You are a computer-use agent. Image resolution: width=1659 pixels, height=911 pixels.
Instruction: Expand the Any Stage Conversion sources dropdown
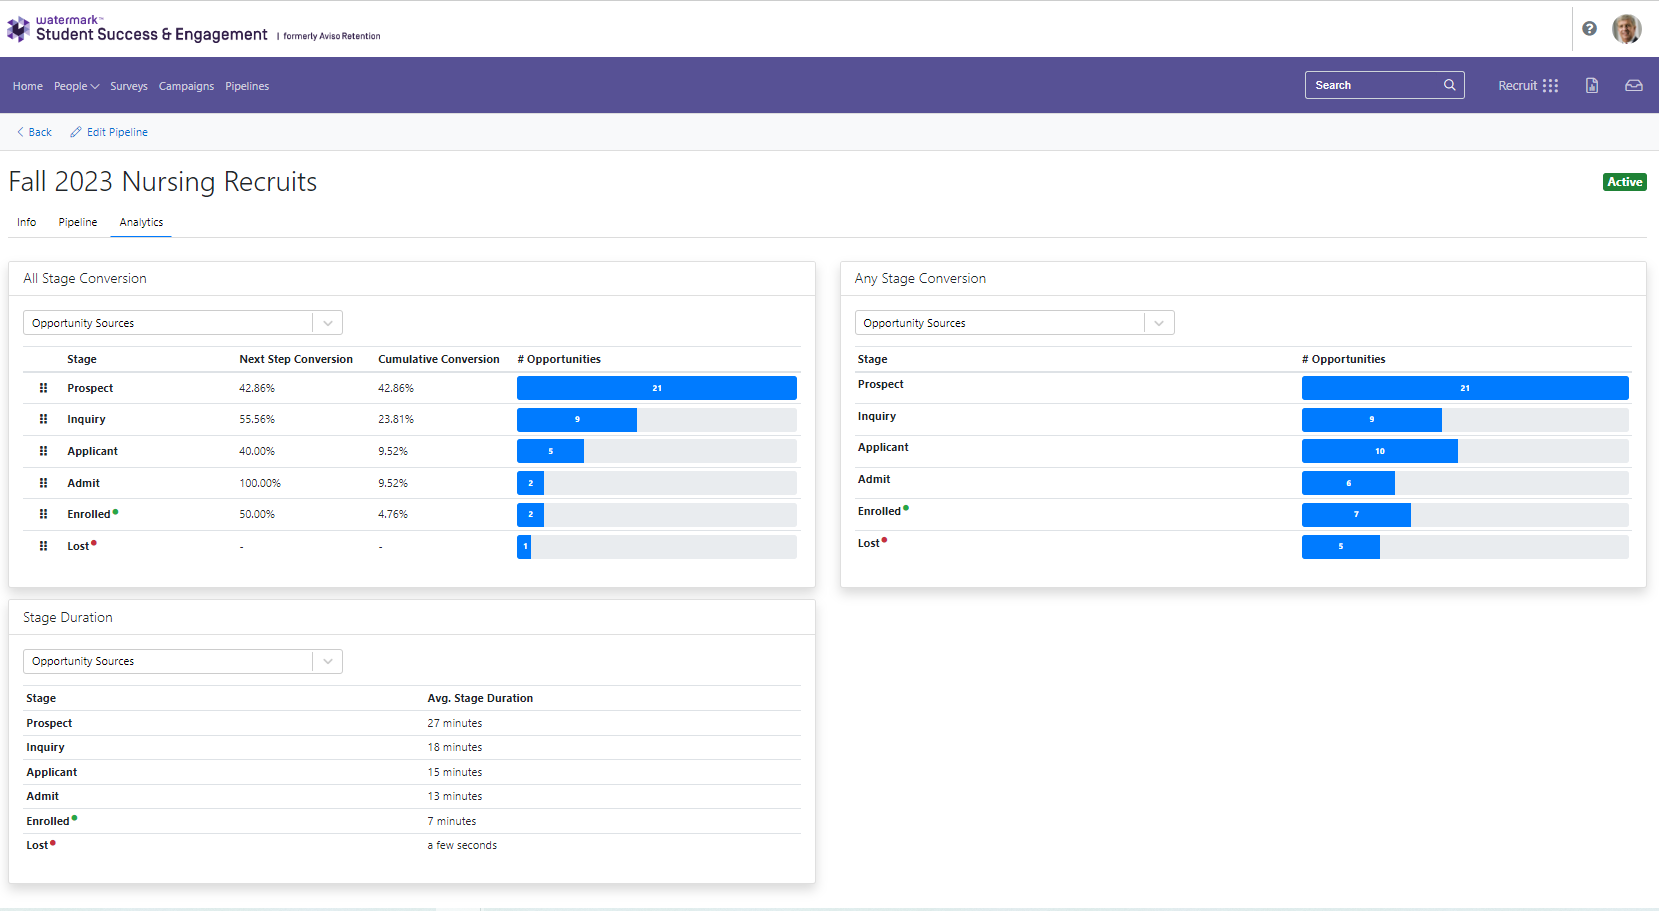click(x=1159, y=322)
